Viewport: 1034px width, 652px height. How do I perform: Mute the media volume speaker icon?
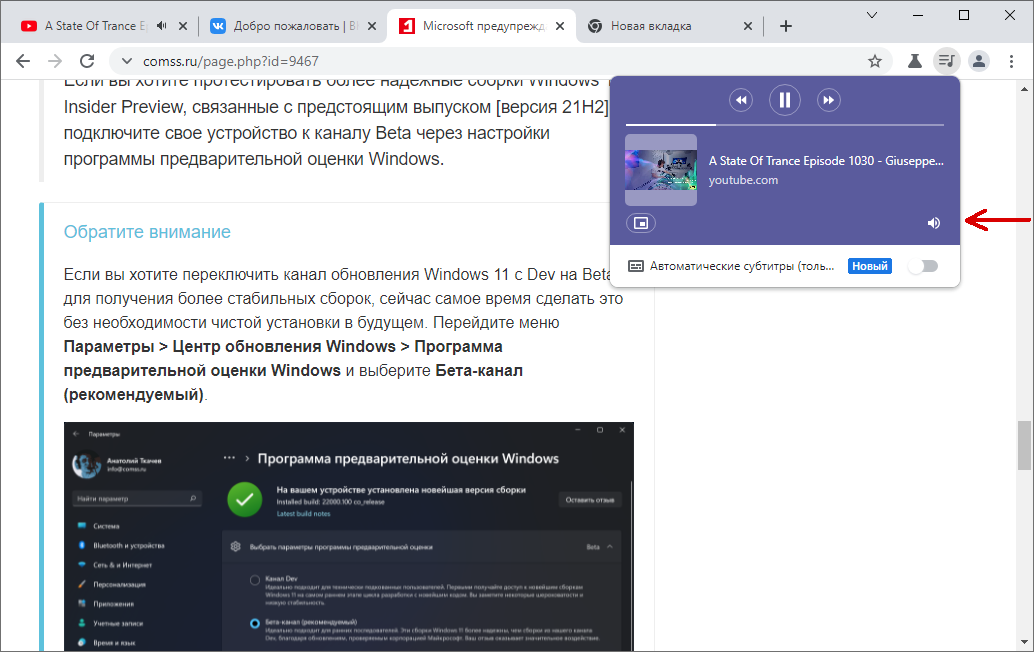click(x=933, y=222)
